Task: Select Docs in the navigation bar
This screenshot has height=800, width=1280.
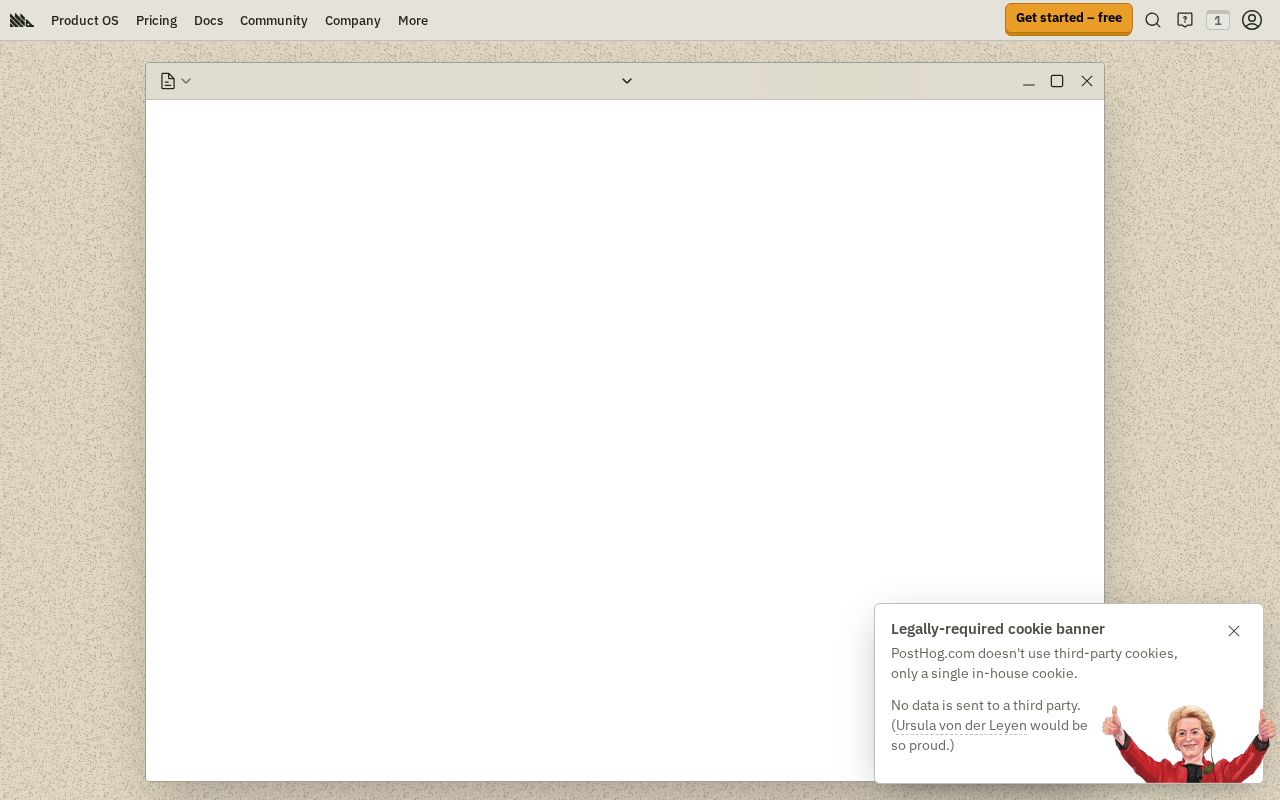Action: click(208, 20)
